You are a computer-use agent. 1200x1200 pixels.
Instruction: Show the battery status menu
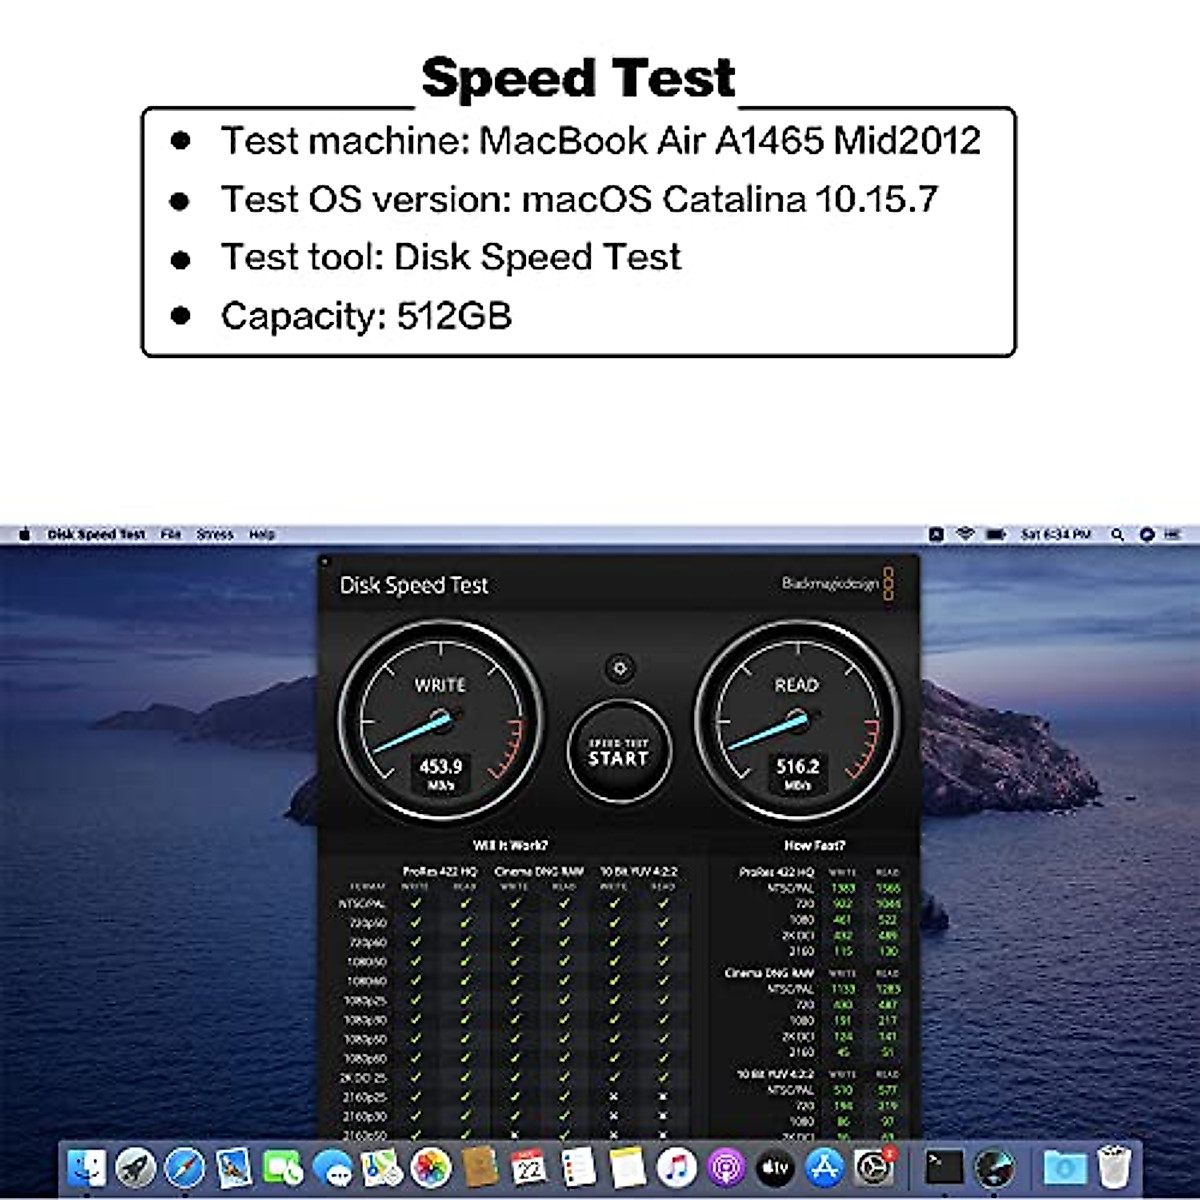[996, 535]
